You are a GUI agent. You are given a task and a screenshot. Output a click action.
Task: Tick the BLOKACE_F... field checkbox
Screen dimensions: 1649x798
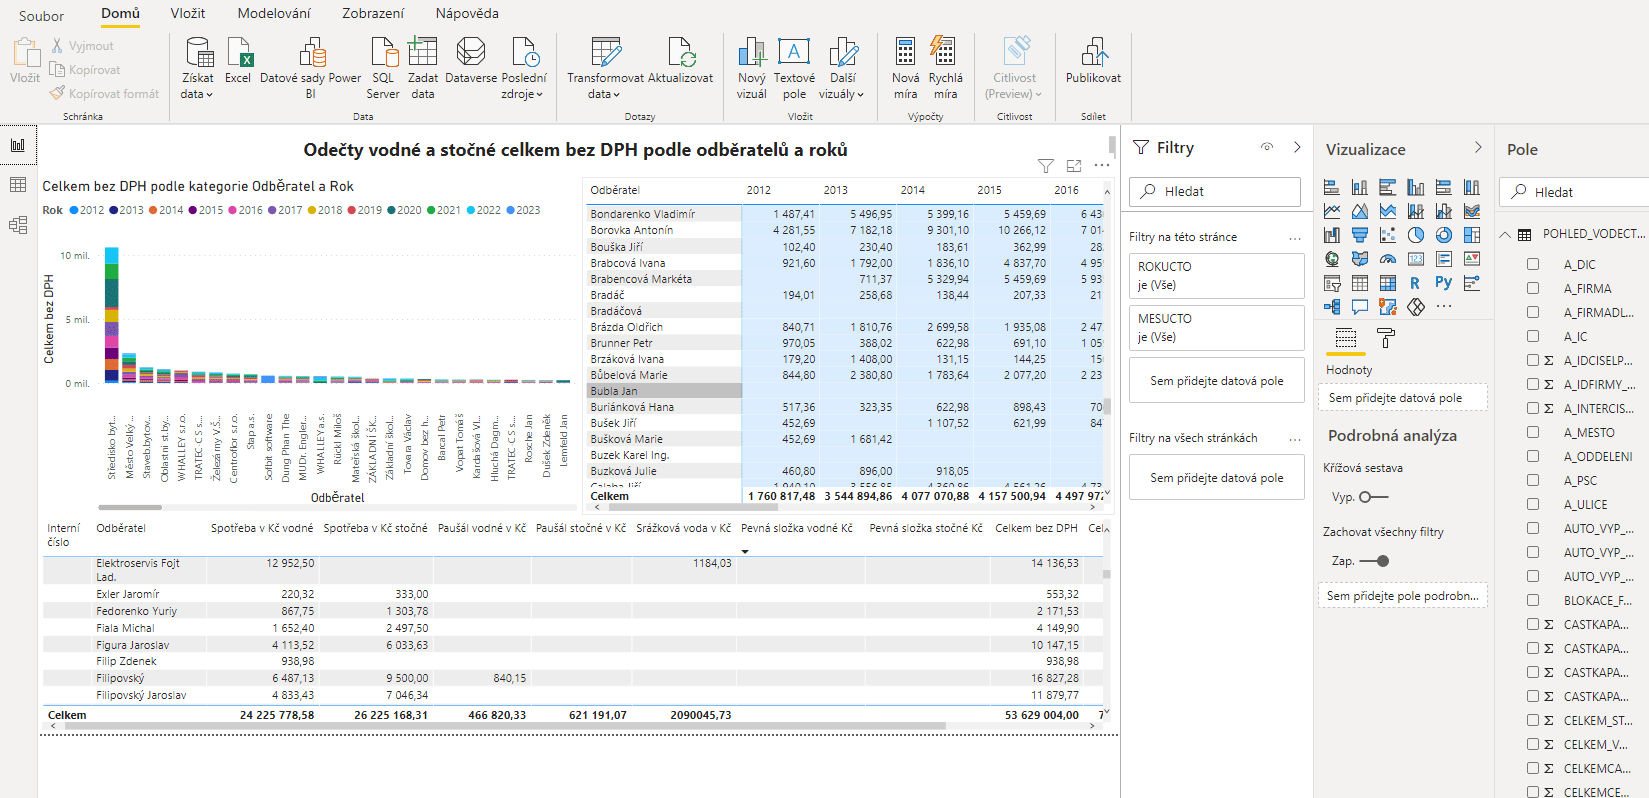[1533, 600]
